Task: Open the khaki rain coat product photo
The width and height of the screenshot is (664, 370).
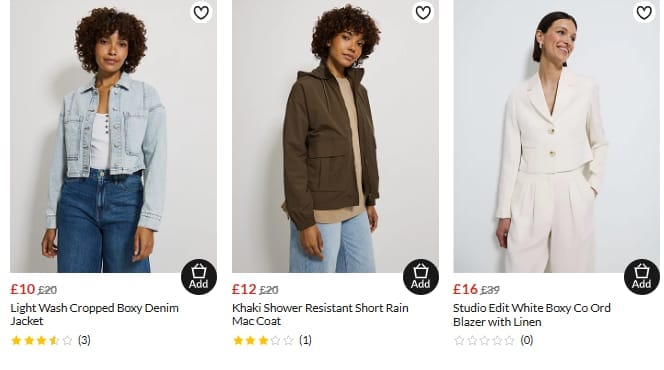Action: point(335,136)
